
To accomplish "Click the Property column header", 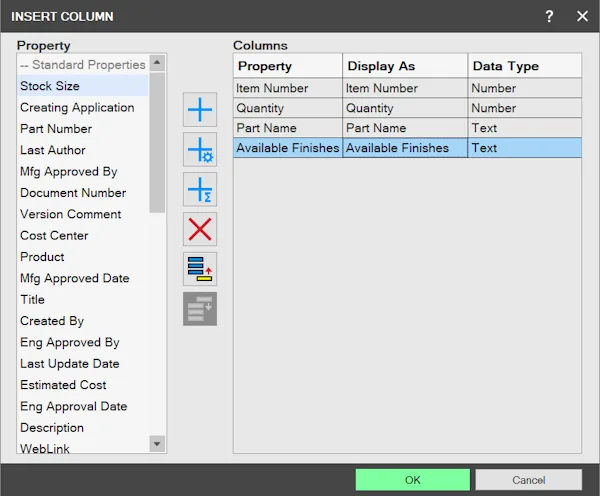I will pyautogui.click(x=288, y=66).
